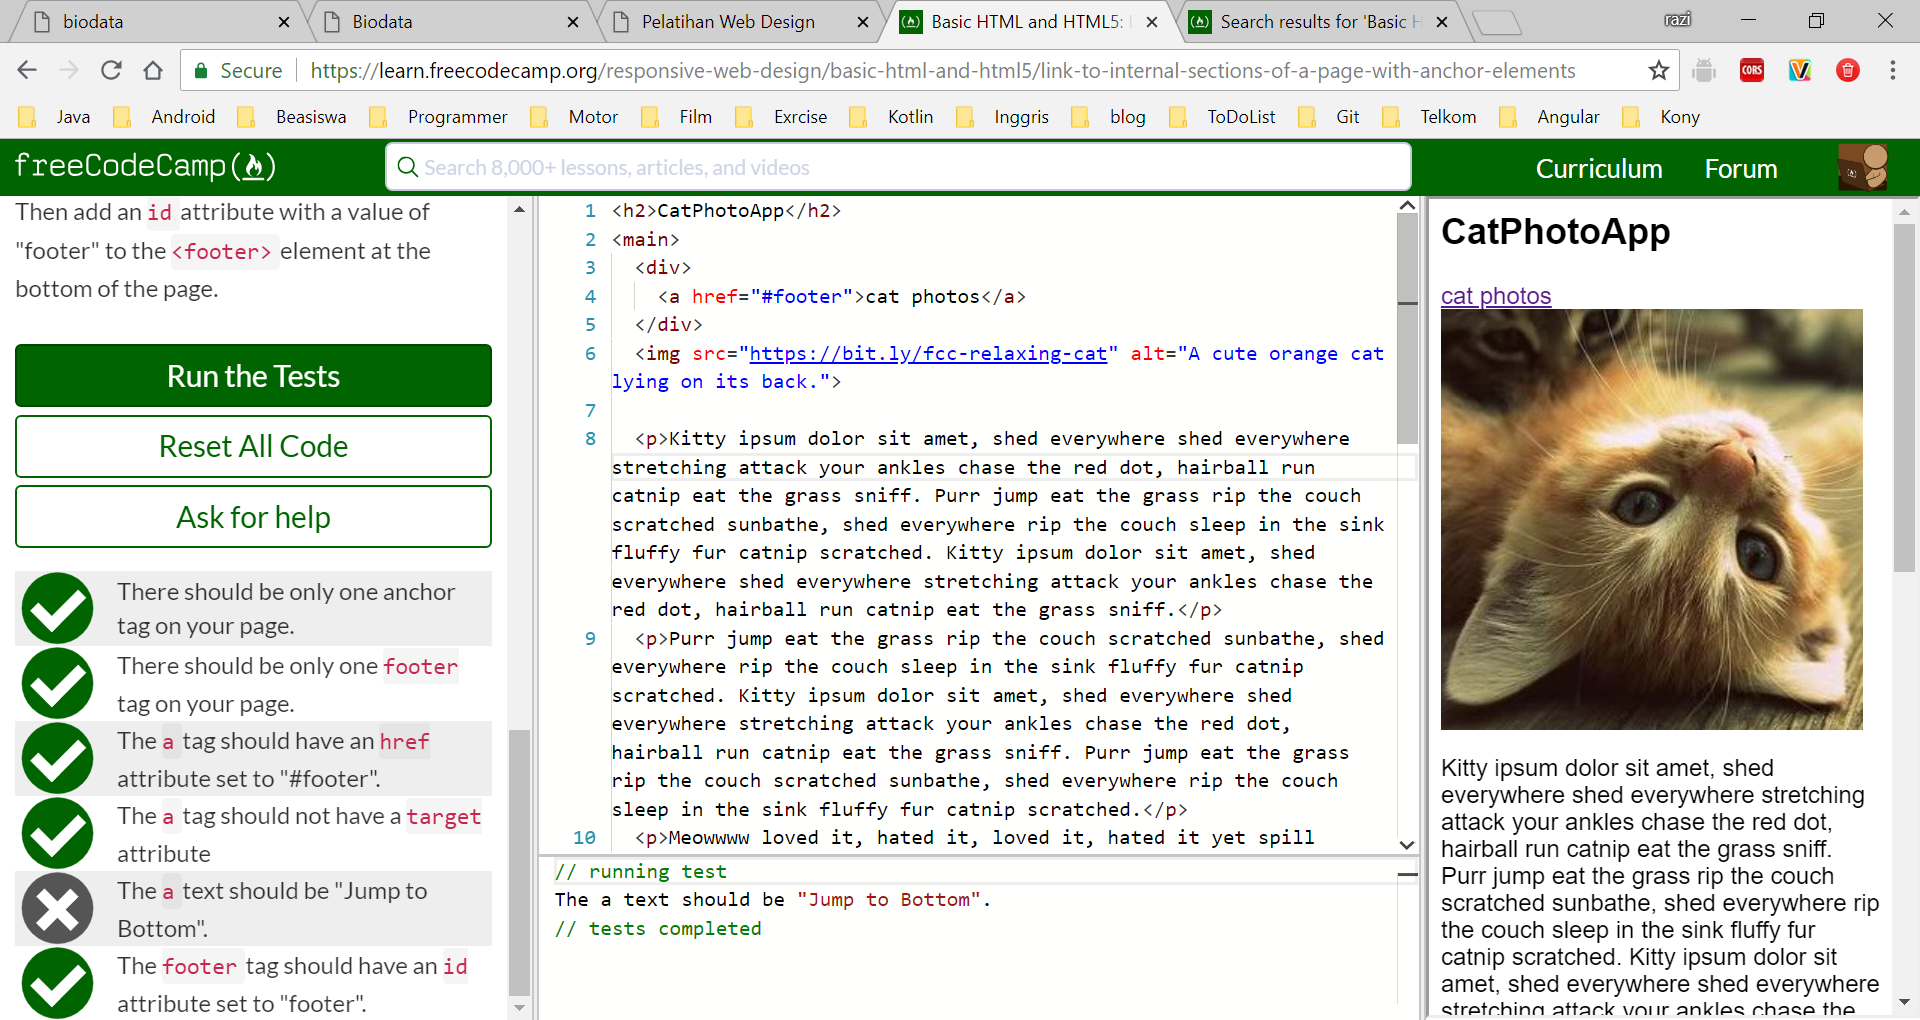Click the failed 'Jump to Bottom' test icon
Viewport: 1920px width, 1020px height.
click(58, 908)
